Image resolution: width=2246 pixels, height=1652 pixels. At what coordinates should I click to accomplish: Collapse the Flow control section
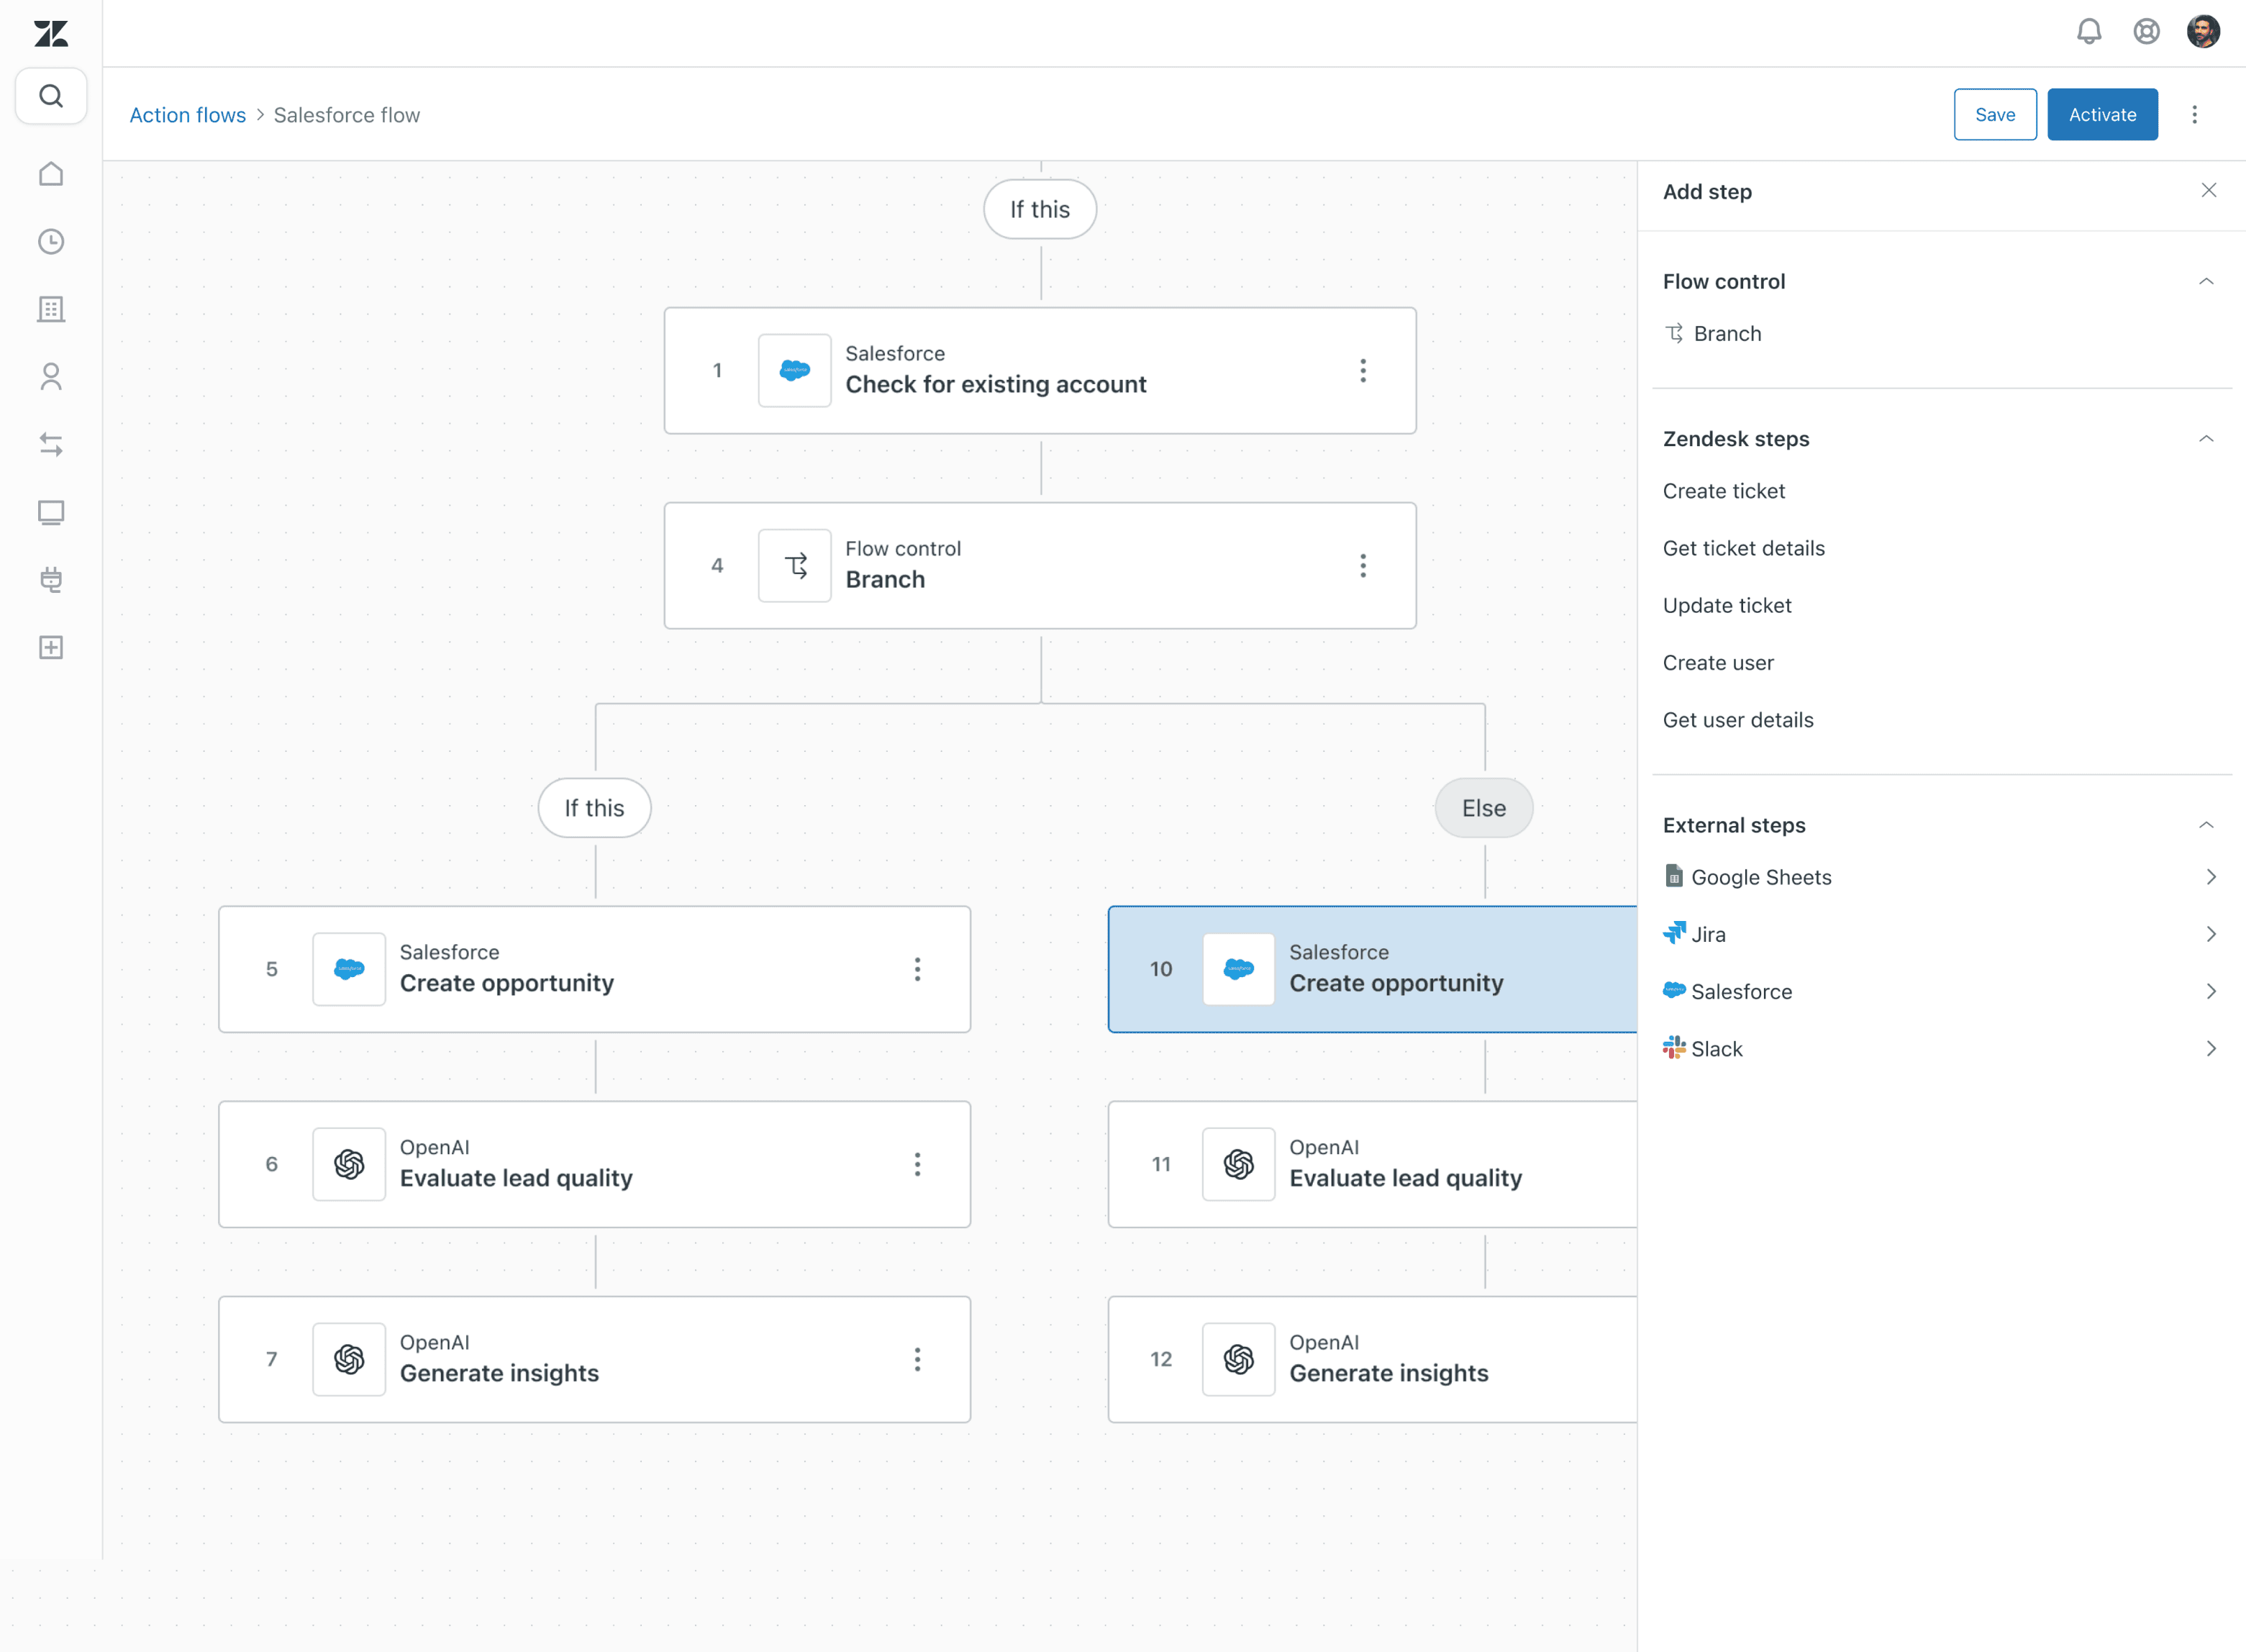coord(2205,282)
